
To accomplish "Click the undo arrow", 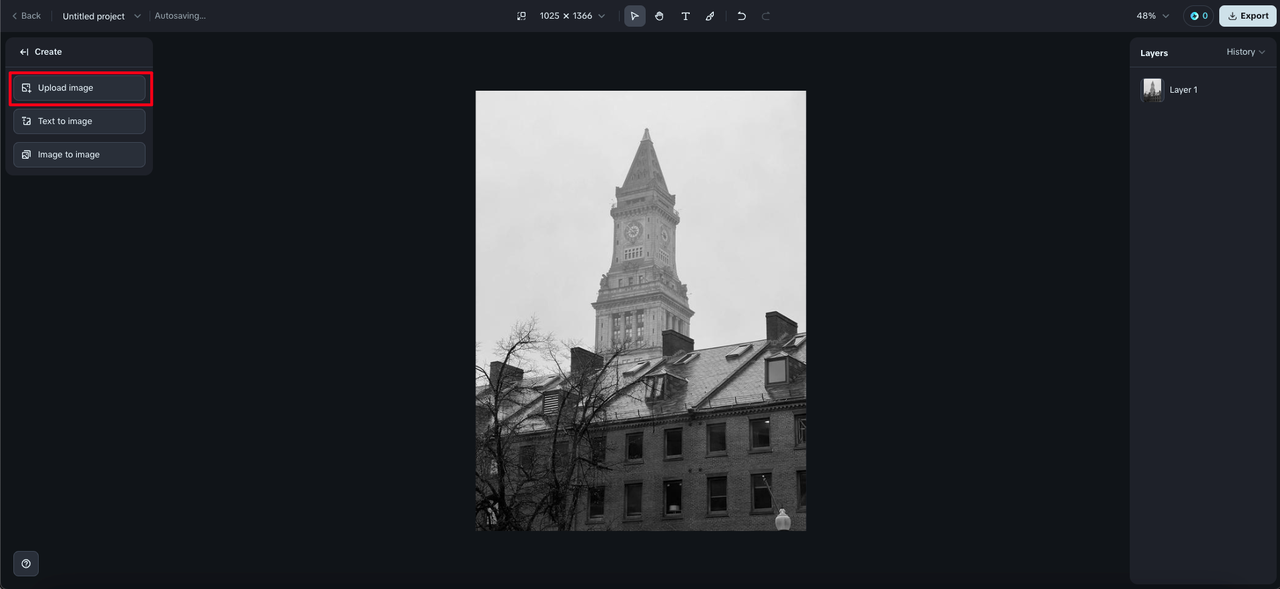I will 741,16.
